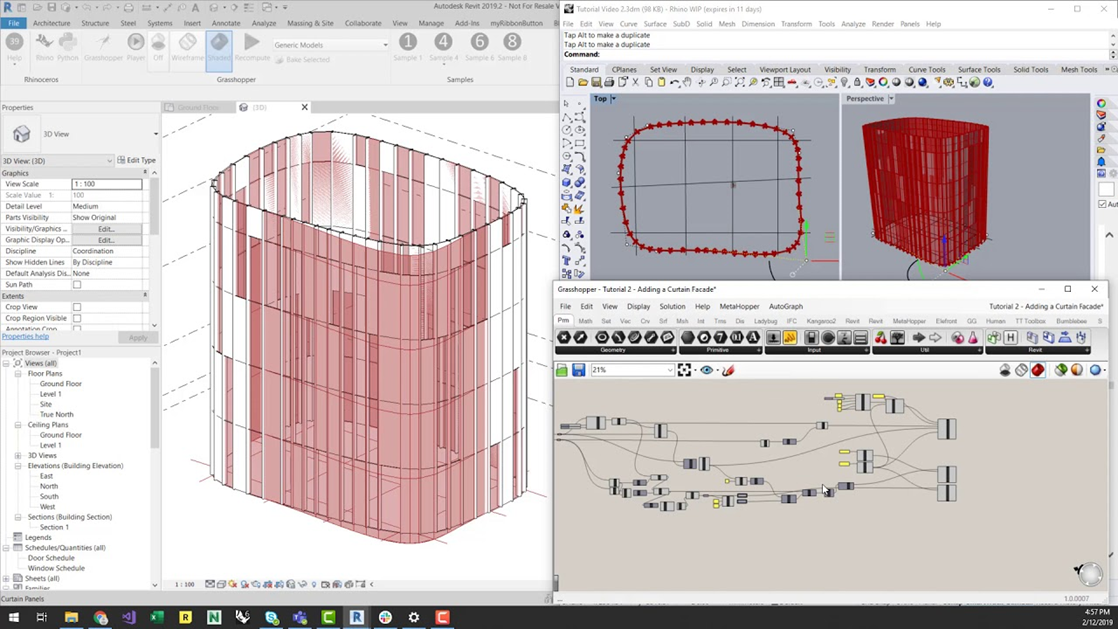Open Grasshopper Solution menu
Viewport: 1118px width, 629px height.
pyautogui.click(x=672, y=307)
